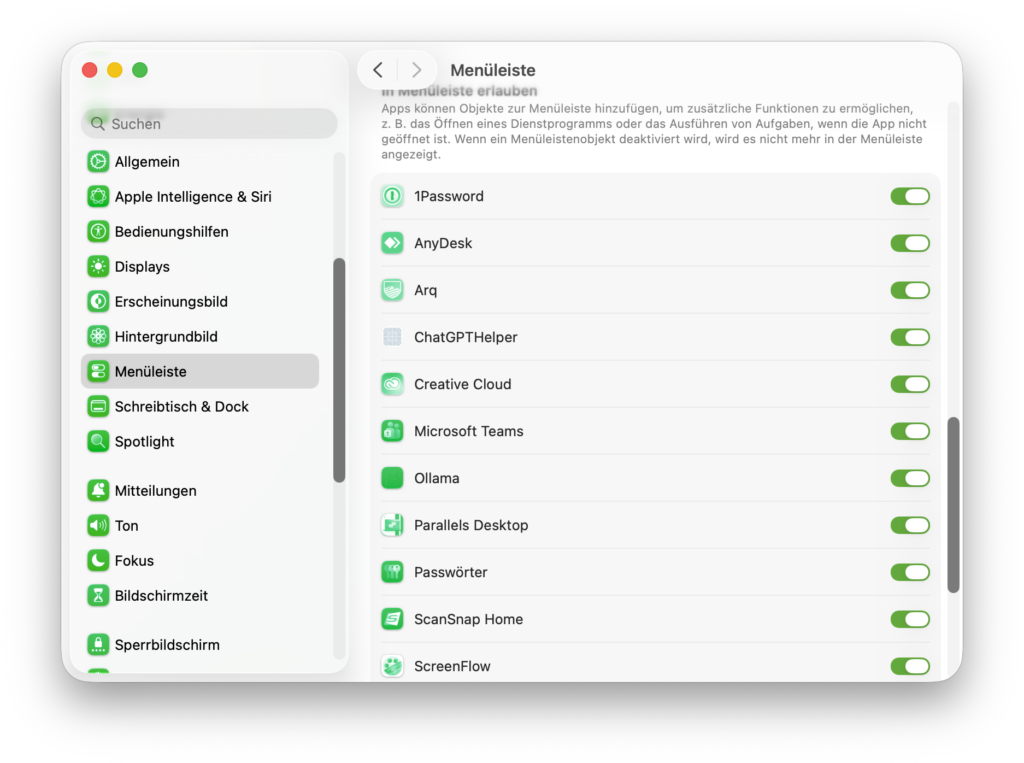Click the Creative Cloud app icon
The image size is (1024, 763).
coord(391,384)
